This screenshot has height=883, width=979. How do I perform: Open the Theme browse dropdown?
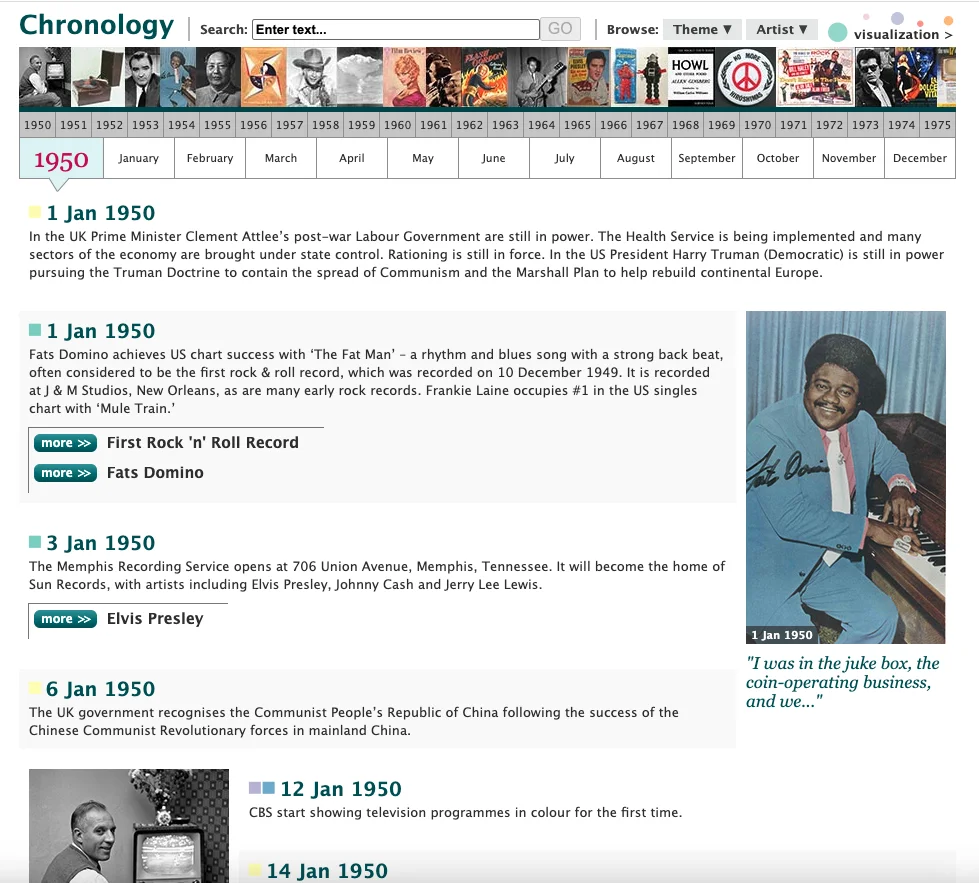pyautogui.click(x=702, y=29)
